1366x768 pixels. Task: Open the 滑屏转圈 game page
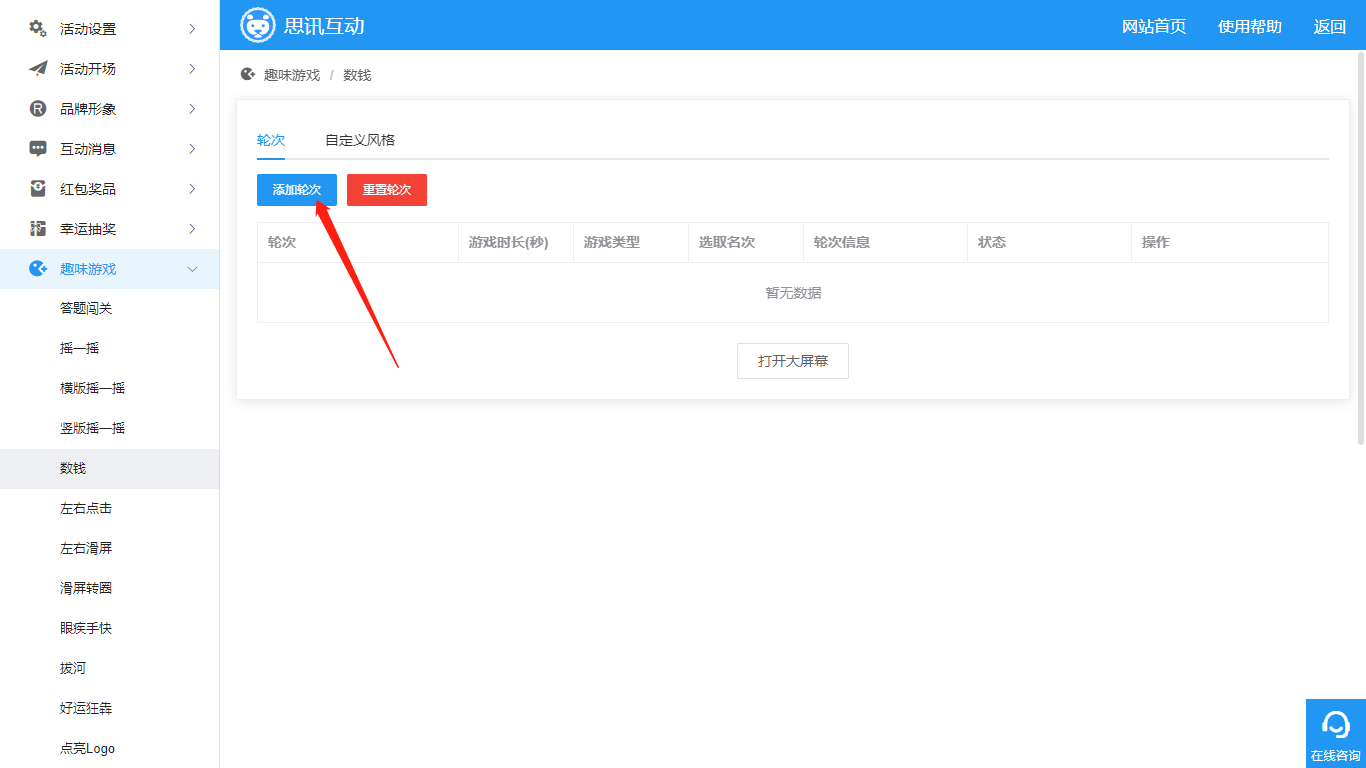tap(110, 588)
